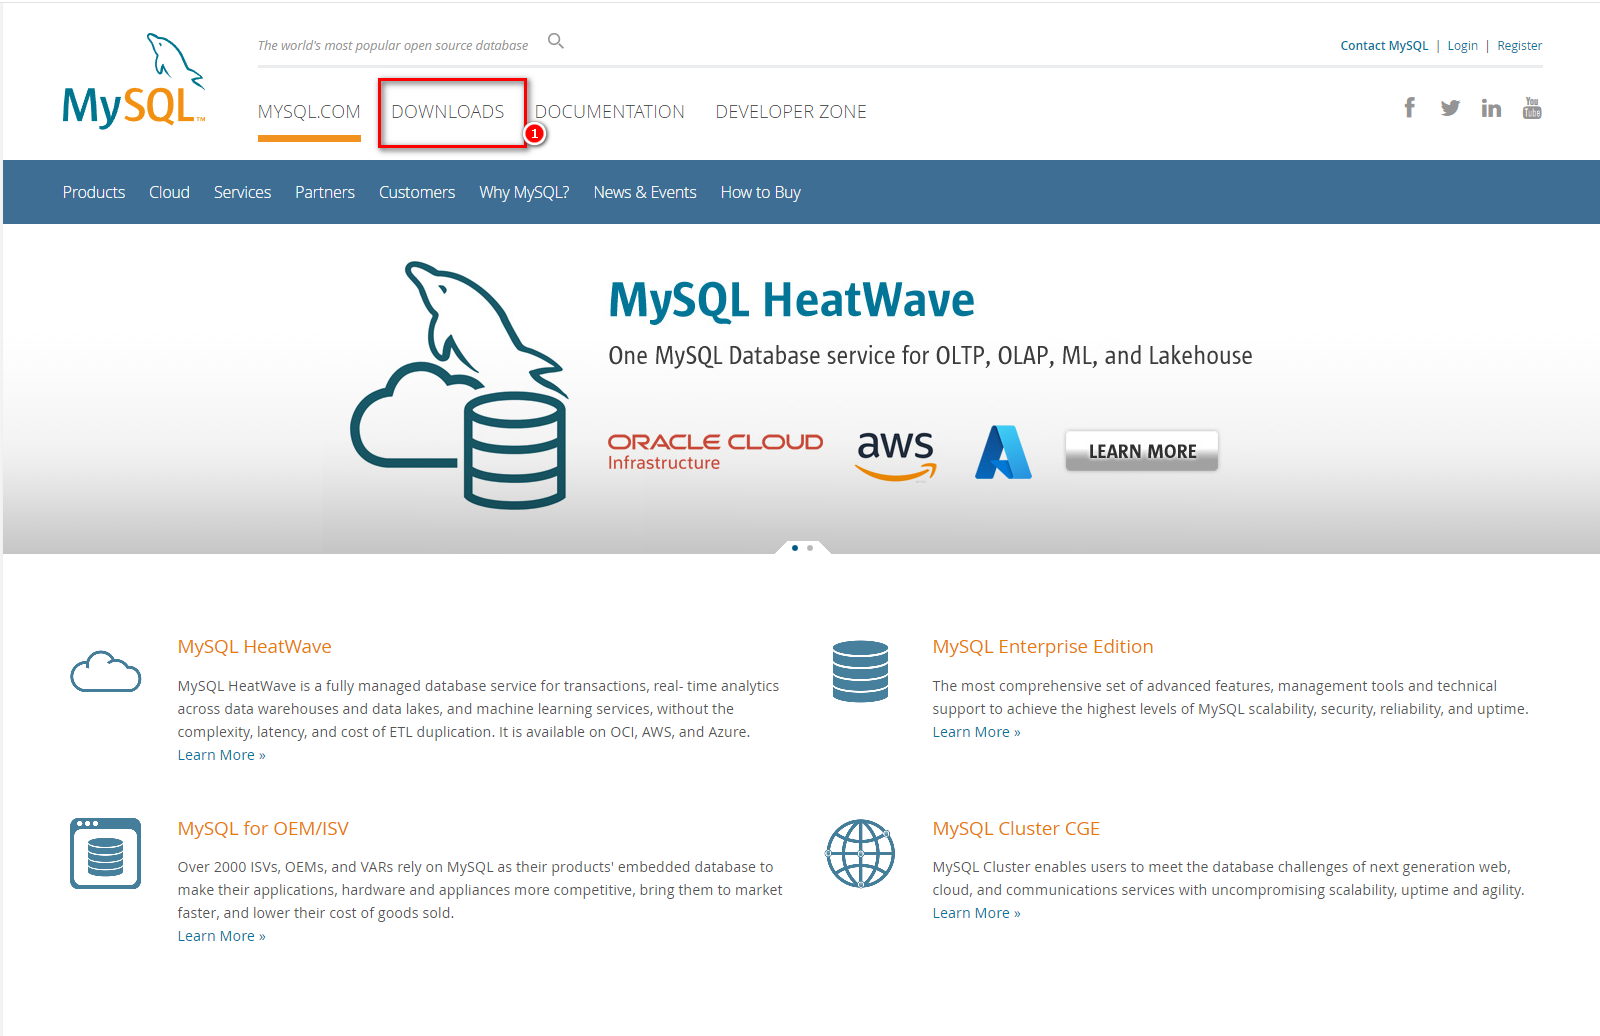This screenshot has width=1600, height=1036.
Task: Open the MySQL Cluster CGE heading link
Action: pyautogui.click(x=1016, y=829)
